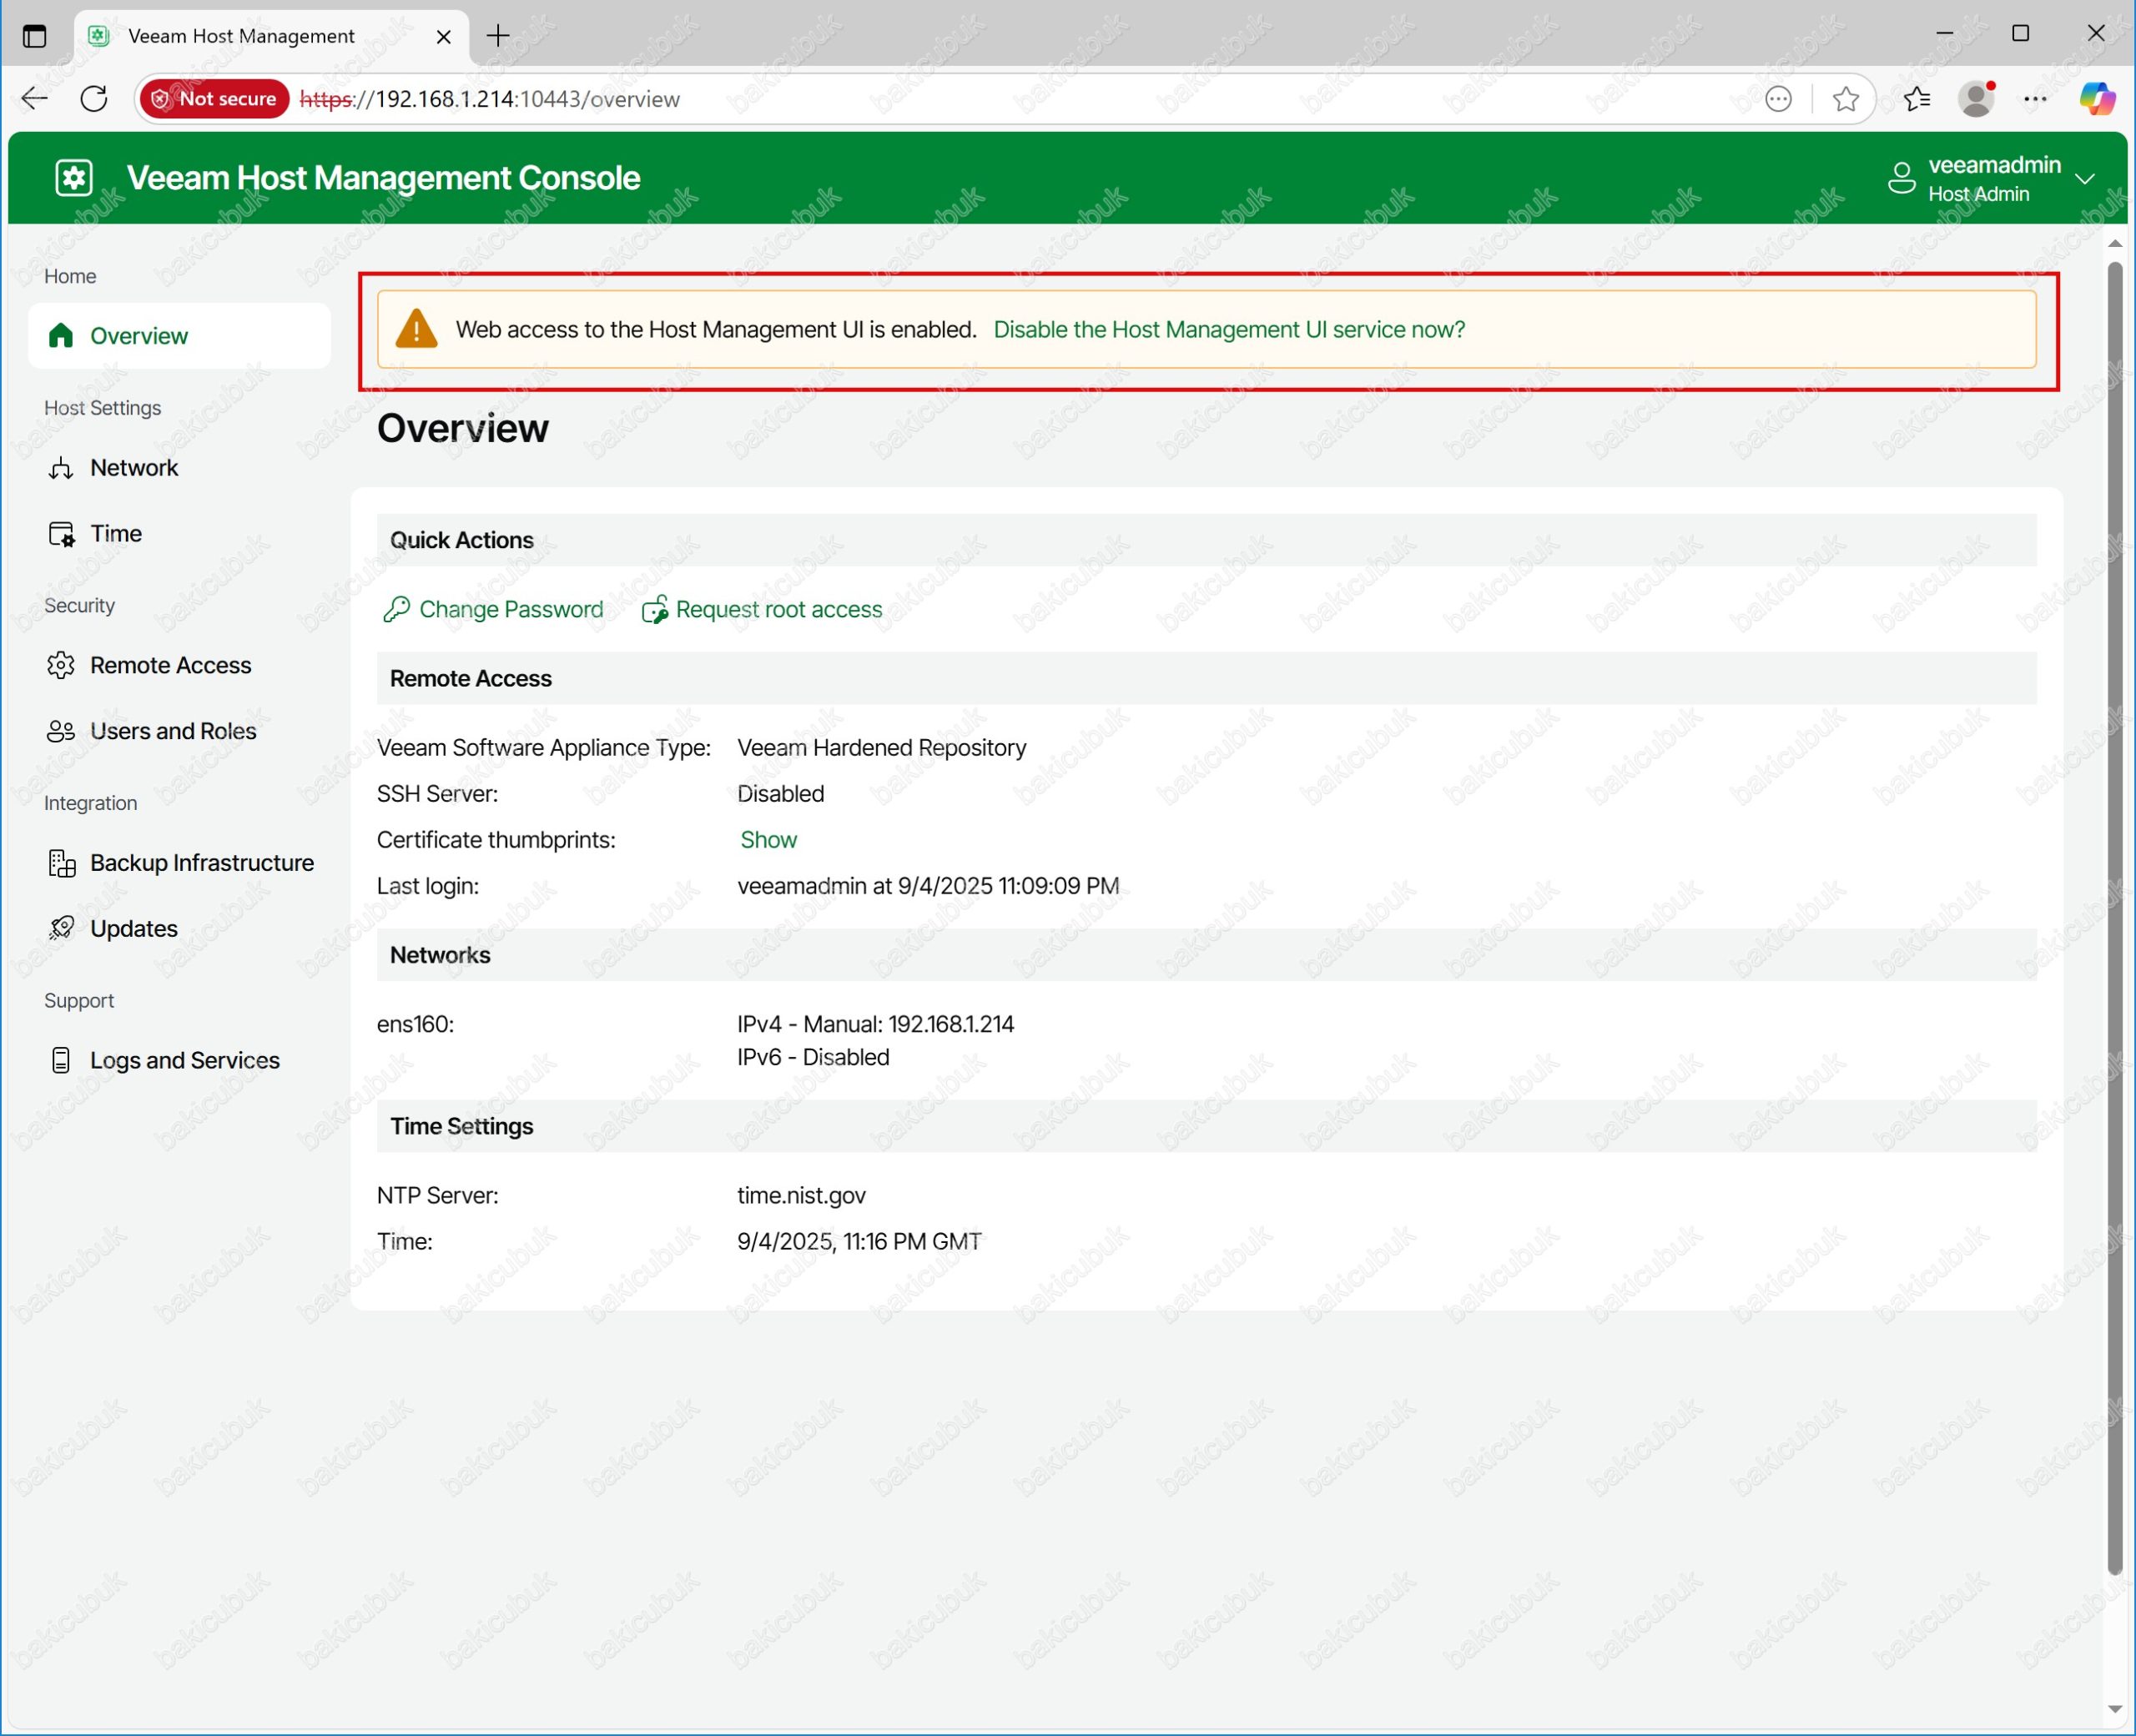
Task: Click the scrollbar down arrow
Action: click(x=2115, y=1709)
